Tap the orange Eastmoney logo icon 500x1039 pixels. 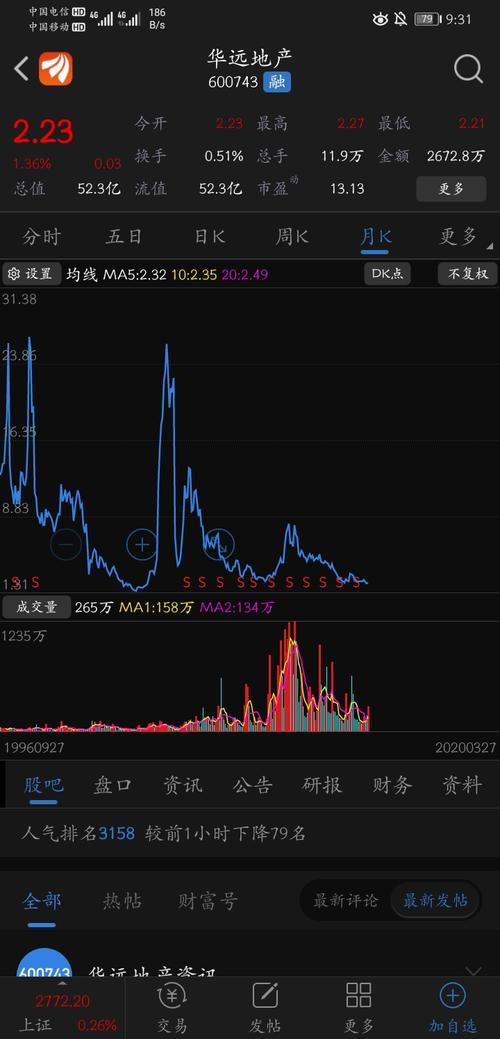(56, 69)
